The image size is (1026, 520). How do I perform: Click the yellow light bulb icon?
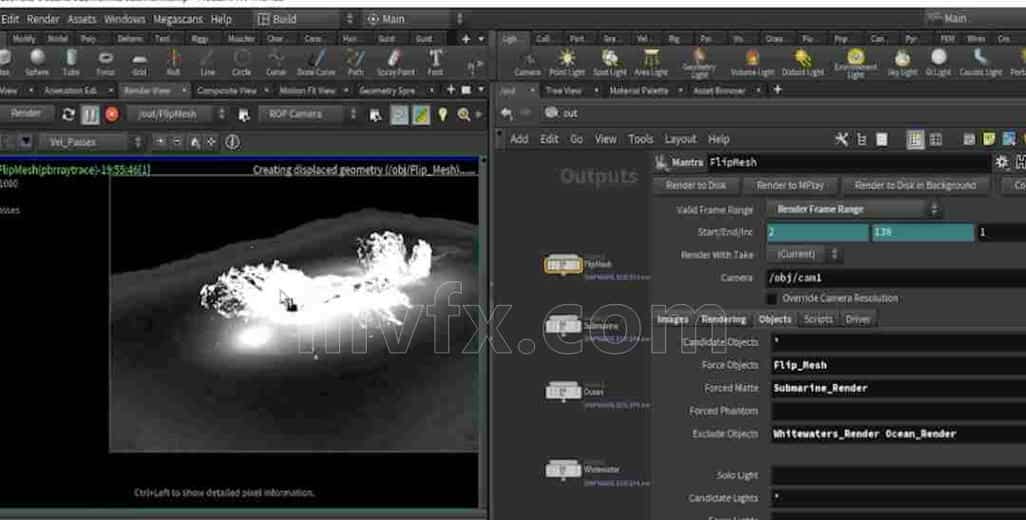(443, 114)
